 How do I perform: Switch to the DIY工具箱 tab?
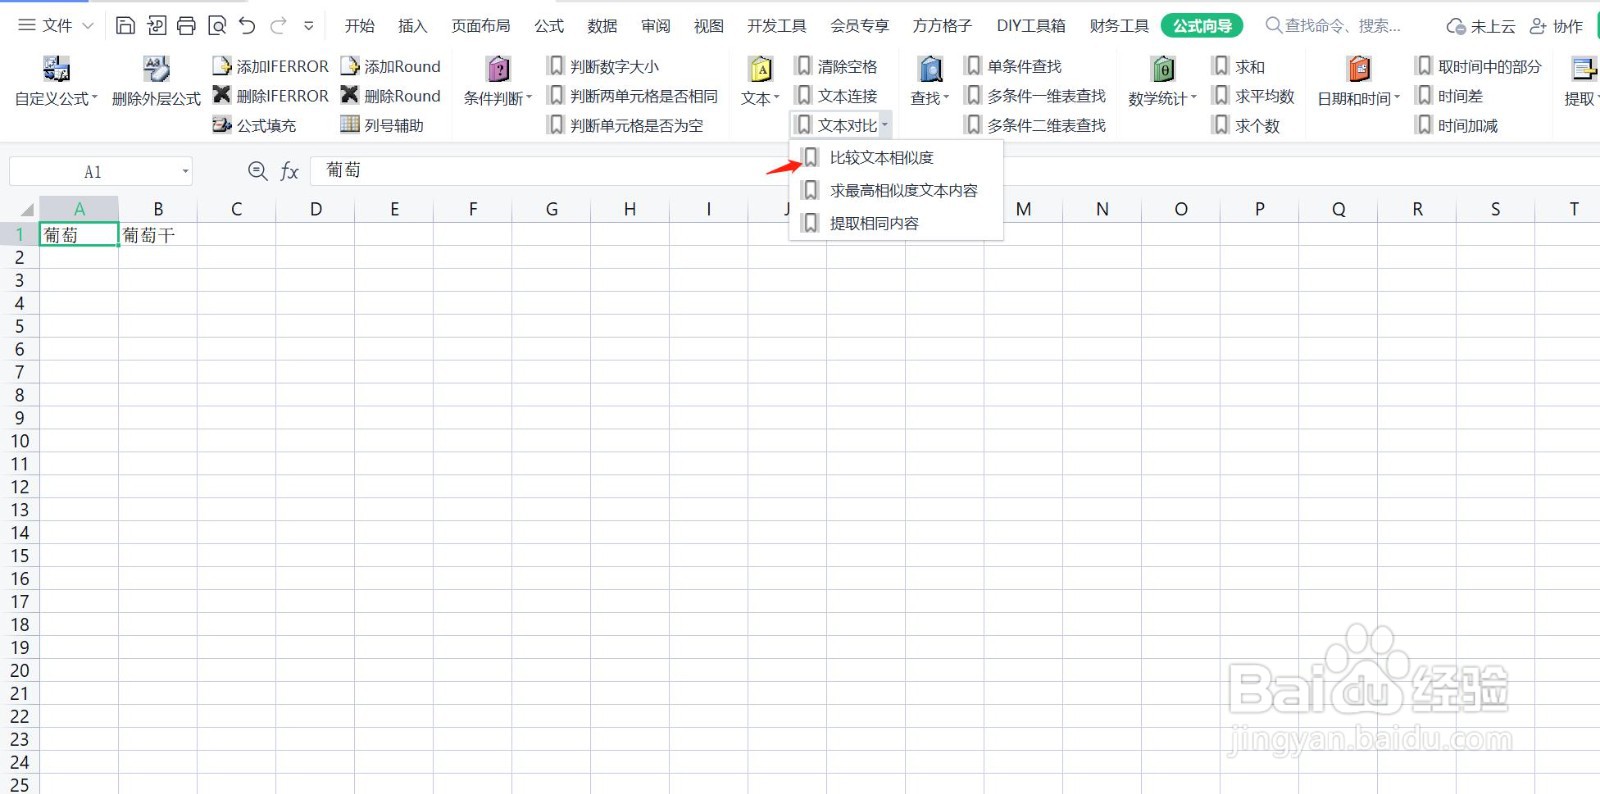click(1031, 26)
